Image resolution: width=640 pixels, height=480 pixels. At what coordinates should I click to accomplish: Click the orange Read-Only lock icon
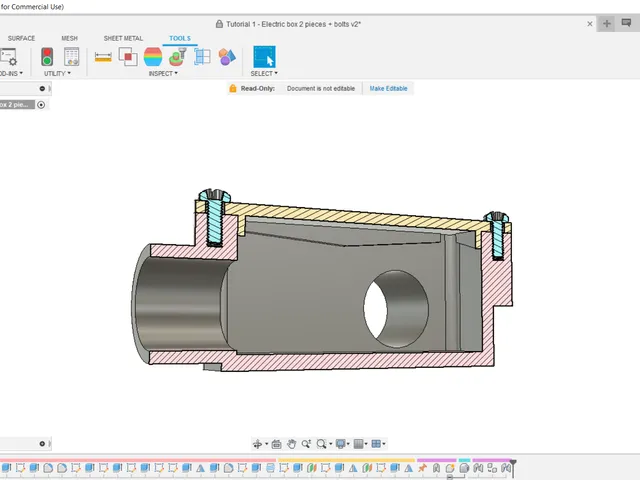[233, 88]
